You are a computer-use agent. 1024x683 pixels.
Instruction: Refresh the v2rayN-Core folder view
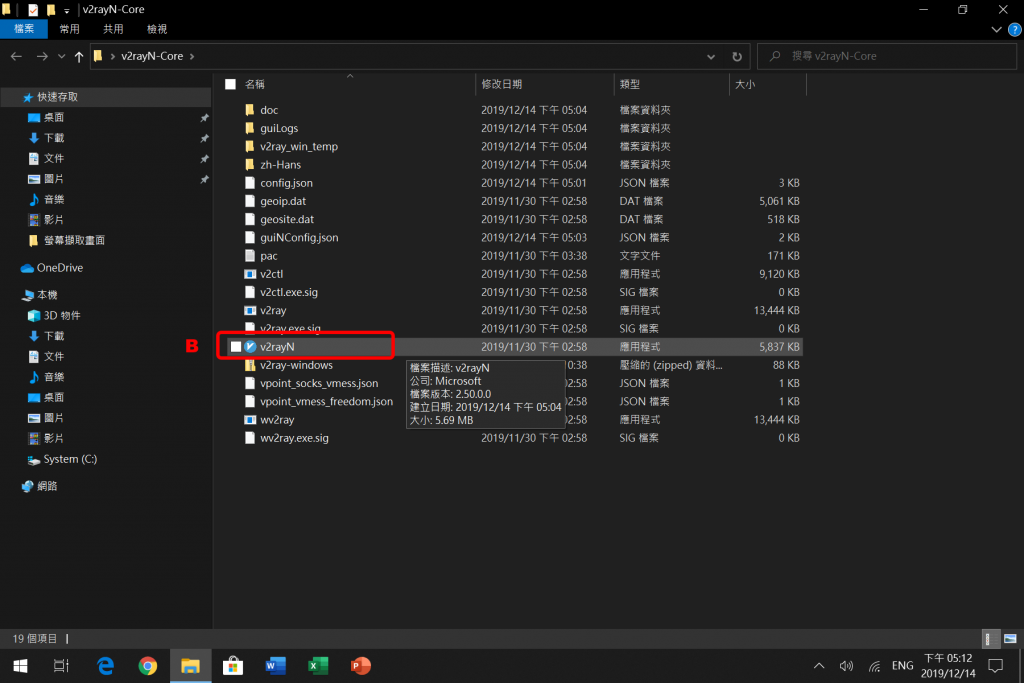coord(737,56)
